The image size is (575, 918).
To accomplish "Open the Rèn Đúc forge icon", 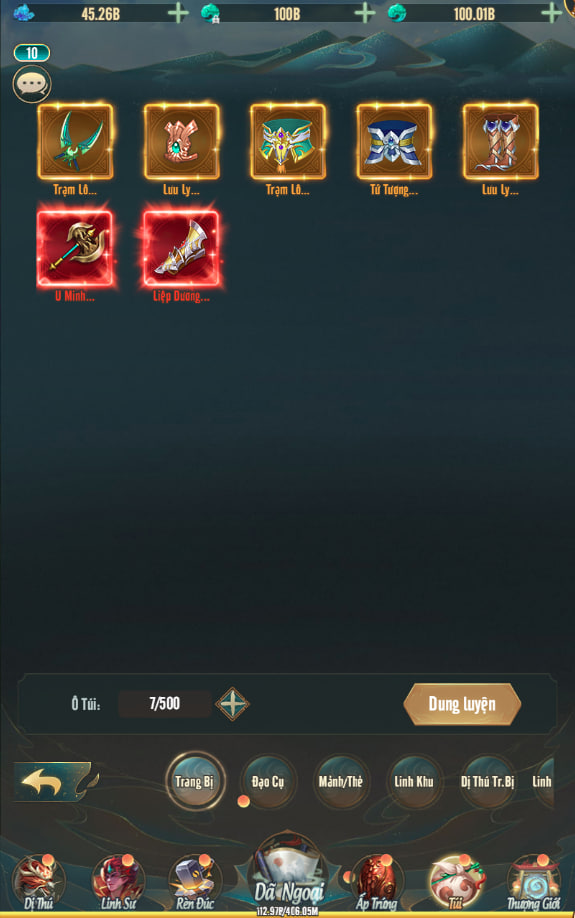I will pyautogui.click(x=195, y=882).
